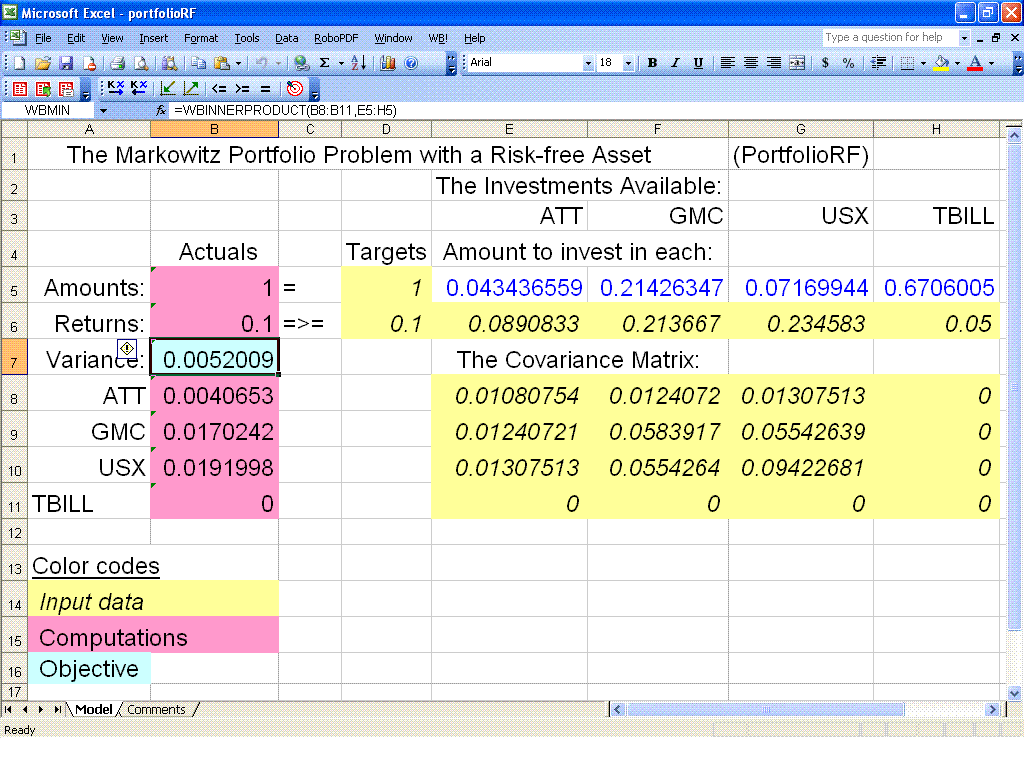Apply Percent style formatting
The image size is (1024, 768).
pos(848,63)
